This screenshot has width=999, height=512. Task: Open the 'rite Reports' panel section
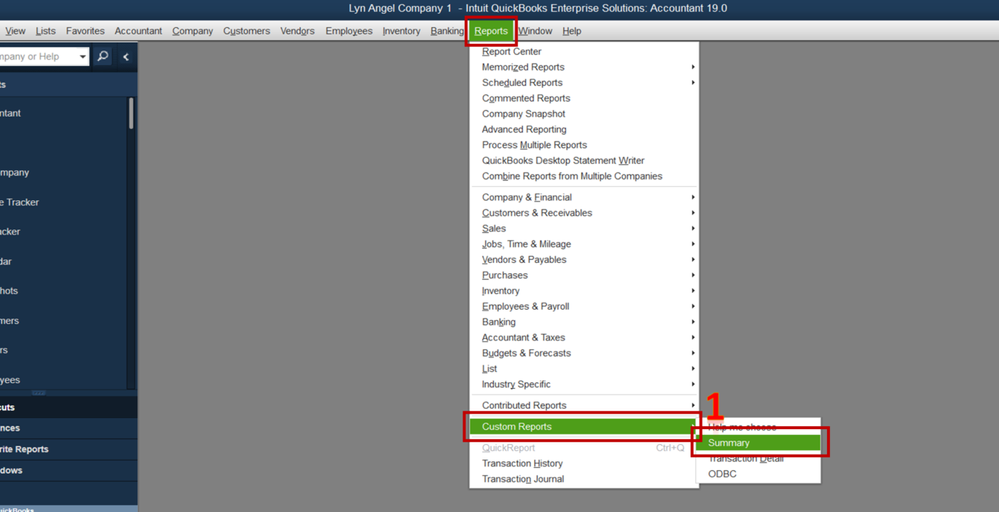coord(68,449)
